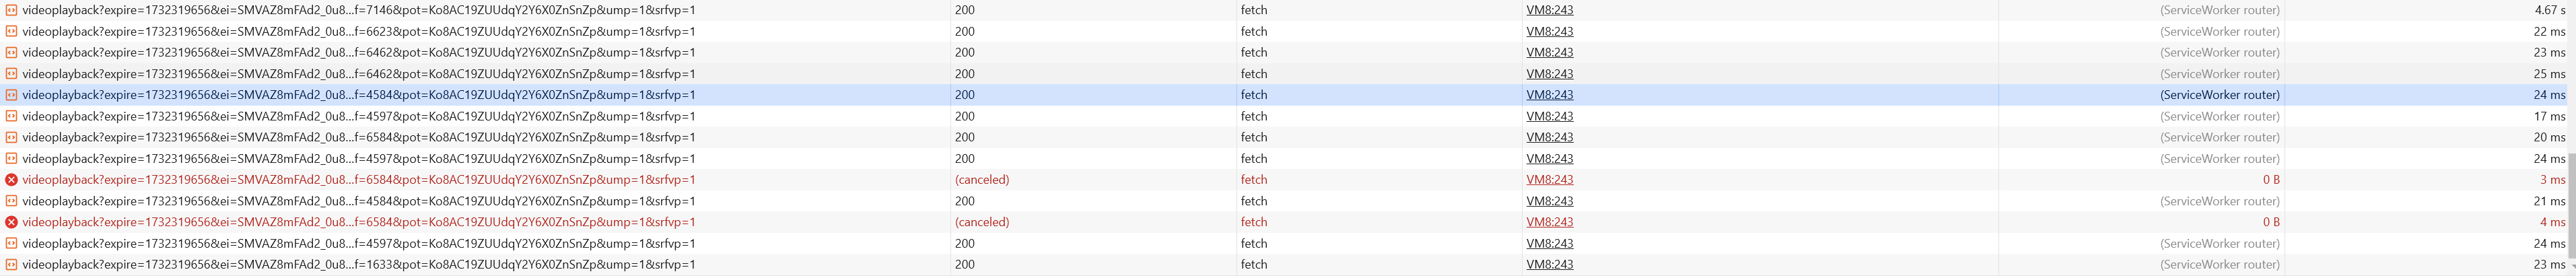Click the fetch icon of the 17 ms request
Screen dimensions: 2576x278
click(12, 116)
